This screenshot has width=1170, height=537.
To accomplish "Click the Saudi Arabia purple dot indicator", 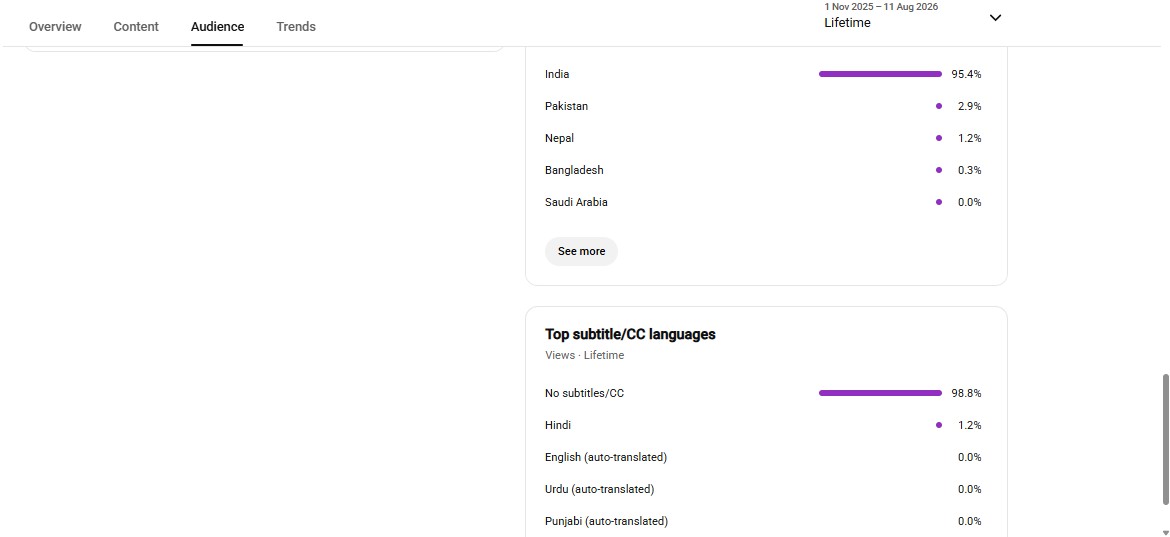I will 939,202.
